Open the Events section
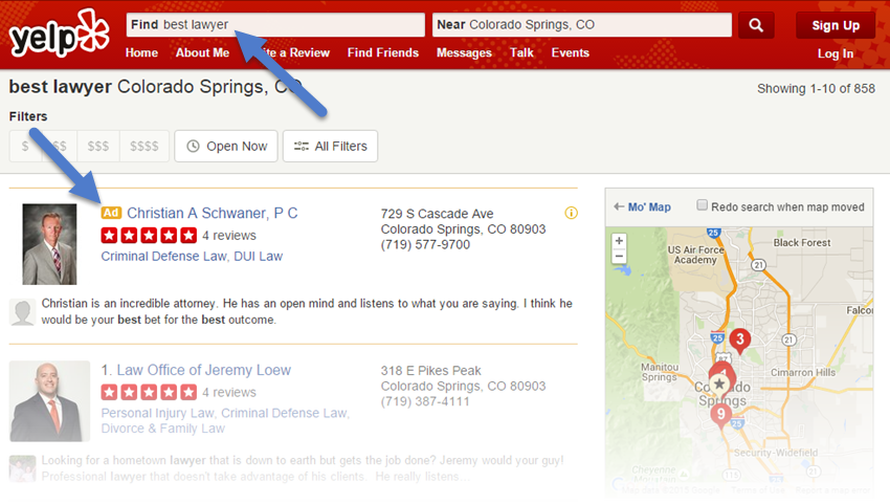 coord(570,53)
